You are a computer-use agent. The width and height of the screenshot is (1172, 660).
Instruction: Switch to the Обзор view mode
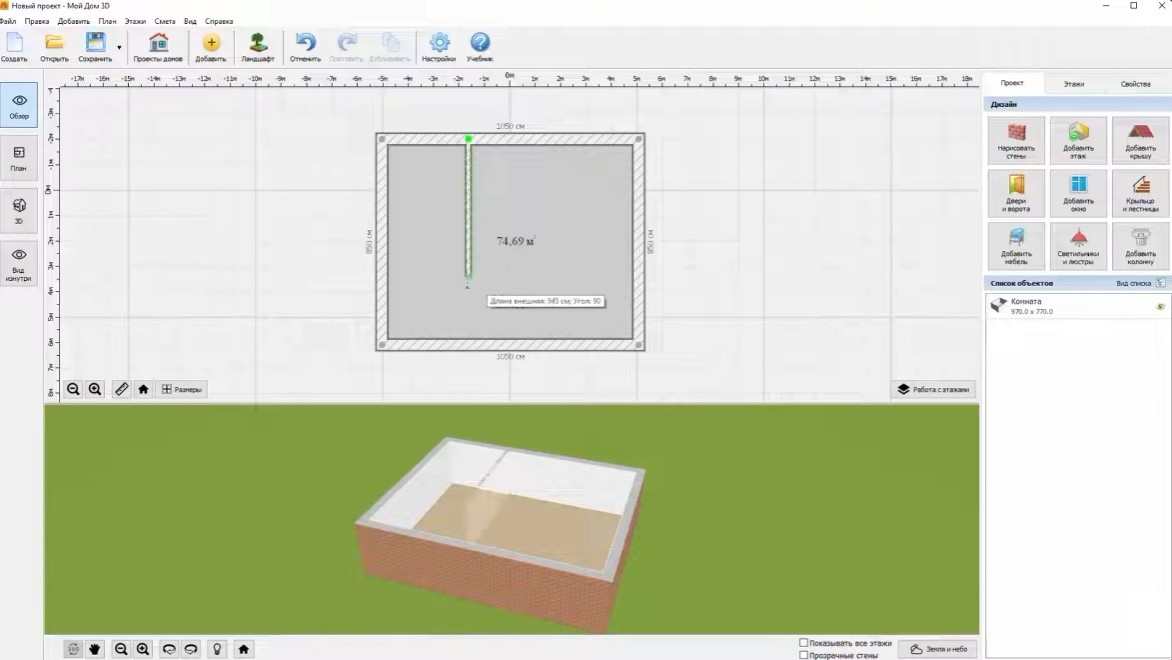(x=19, y=105)
